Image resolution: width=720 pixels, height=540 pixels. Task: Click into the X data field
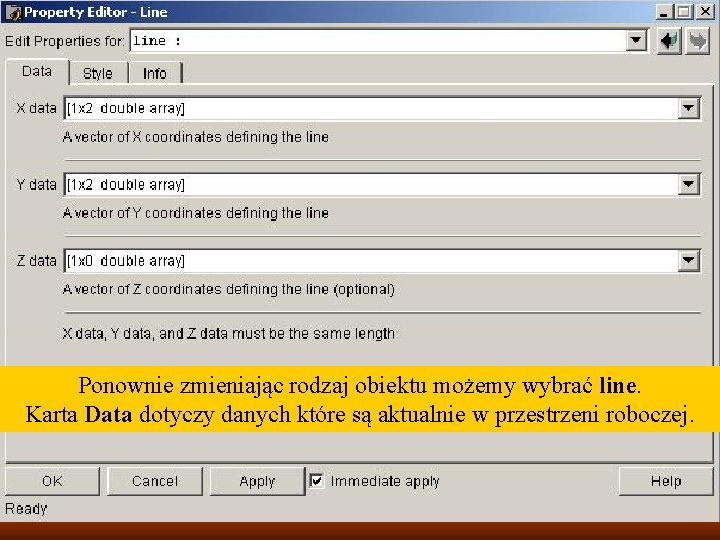click(371, 108)
